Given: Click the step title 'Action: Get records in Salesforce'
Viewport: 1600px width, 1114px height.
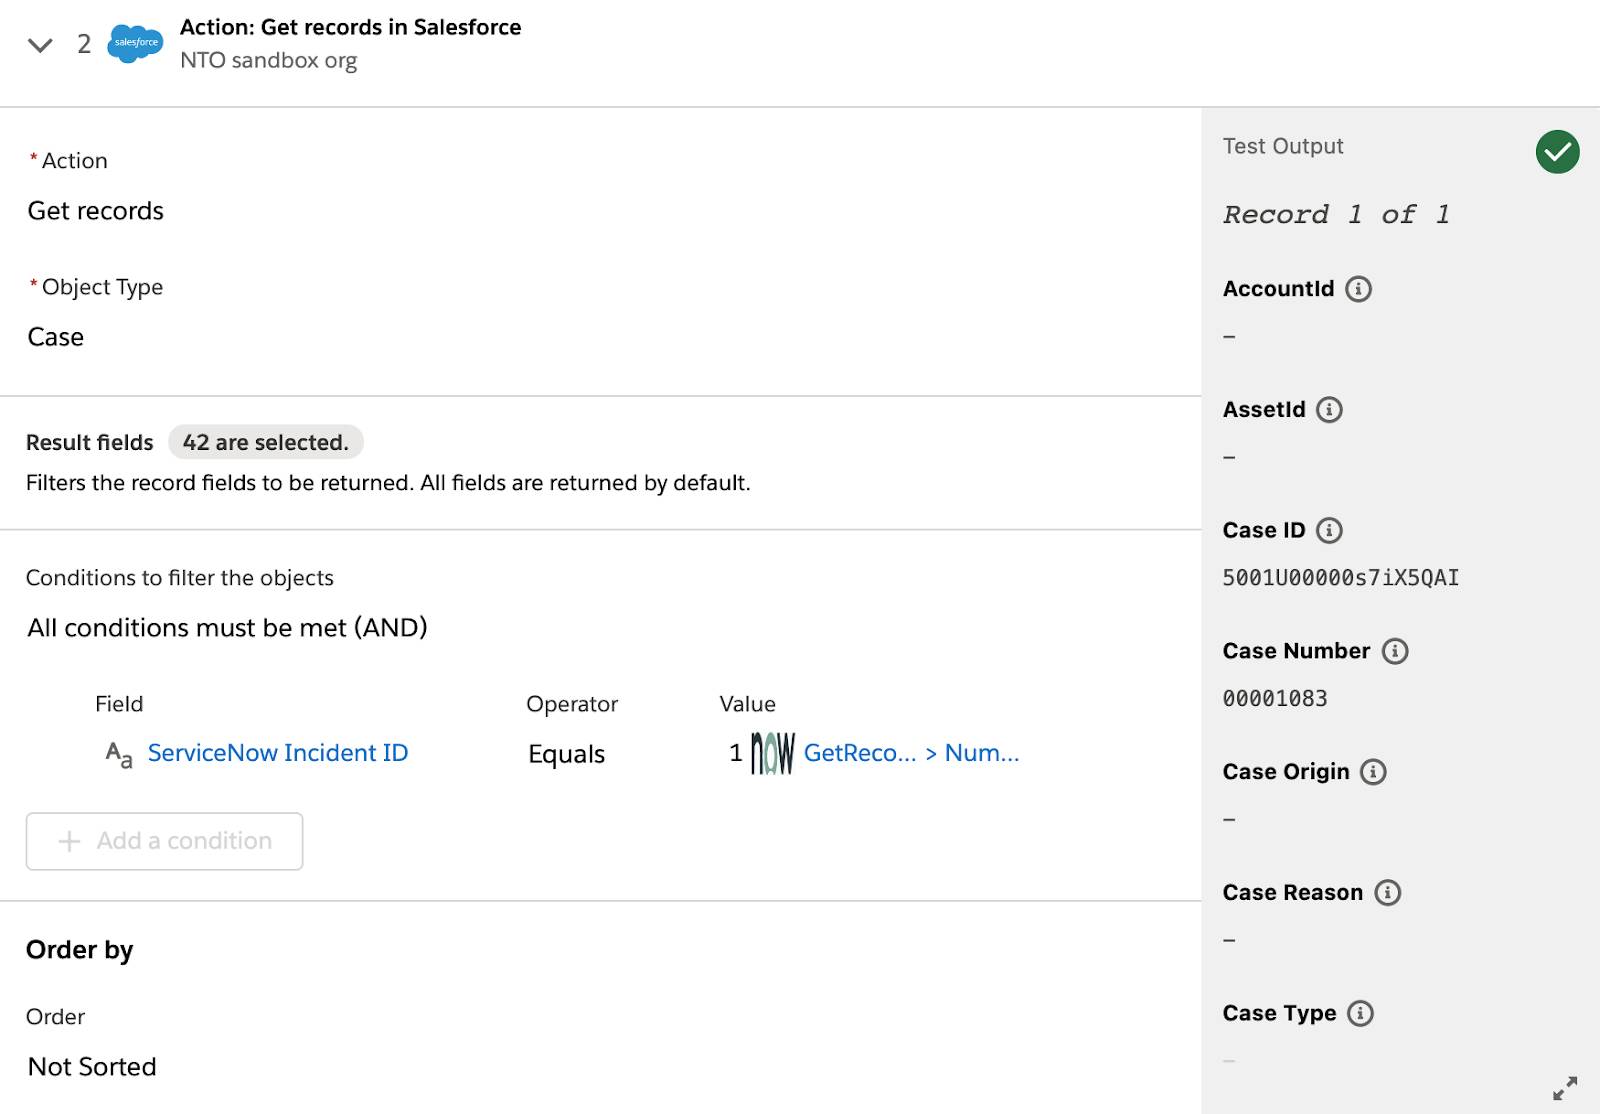Looking at the screenshot, I should point(350,27).
